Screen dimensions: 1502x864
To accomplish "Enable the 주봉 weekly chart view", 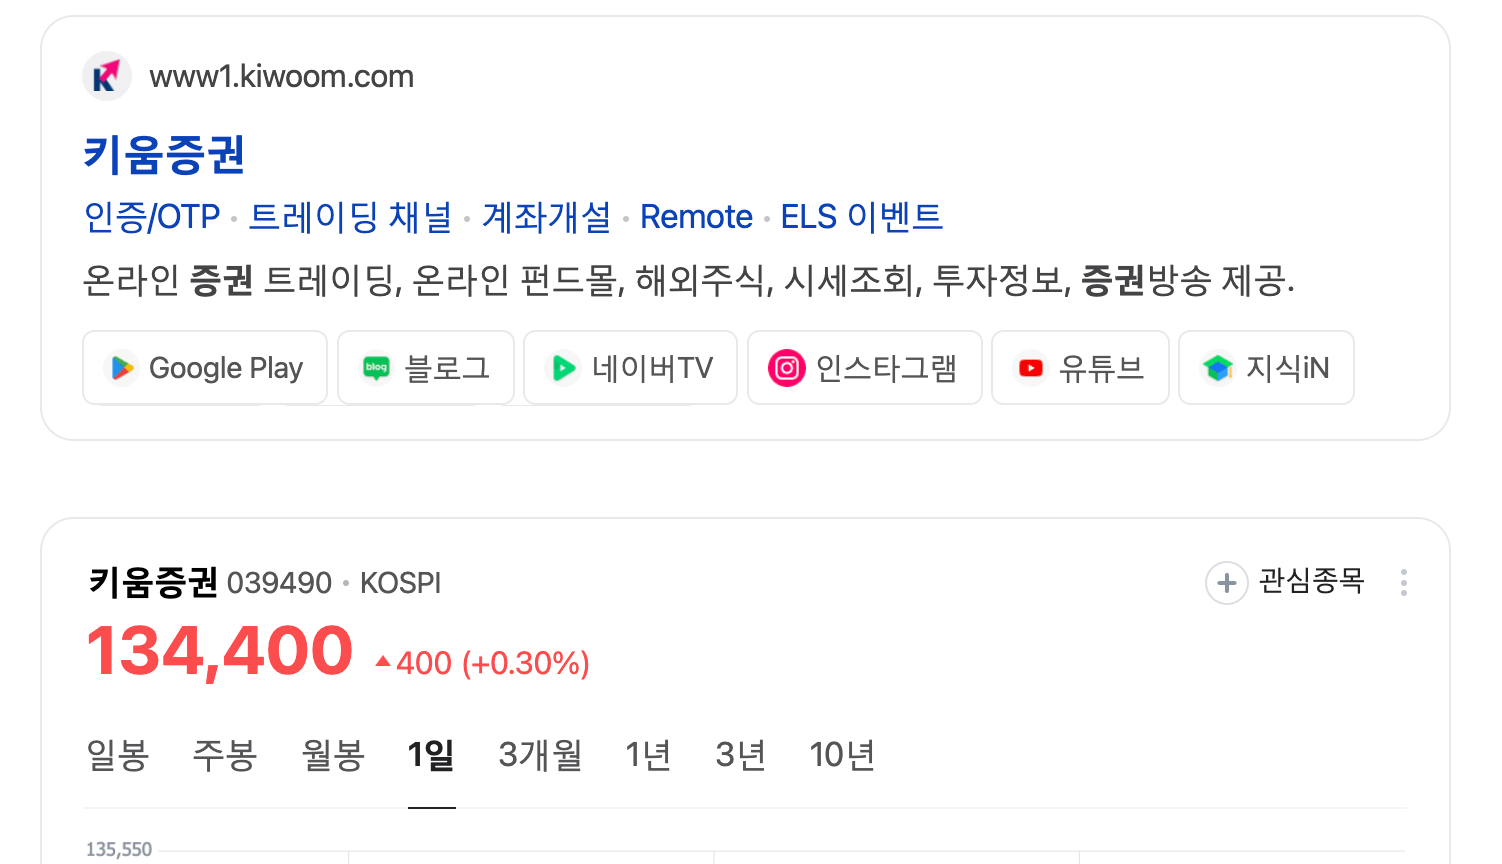I will point(225,756).
